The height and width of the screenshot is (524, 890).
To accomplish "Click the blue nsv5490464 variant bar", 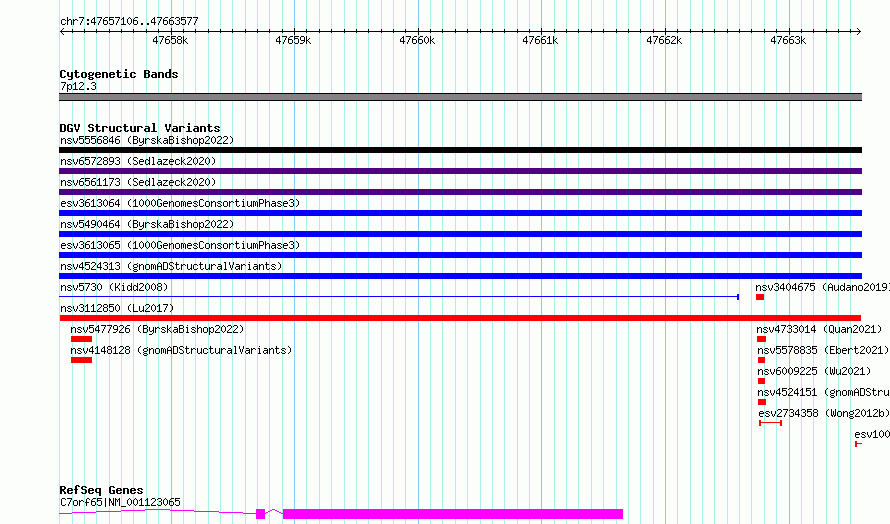I will (x=460, y=234).
